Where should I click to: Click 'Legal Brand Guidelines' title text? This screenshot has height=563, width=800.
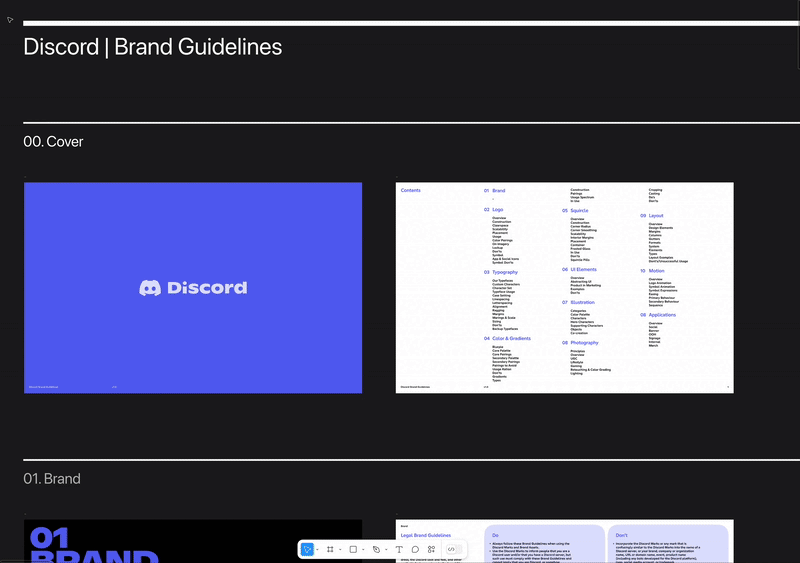click(x=426, y=535)
